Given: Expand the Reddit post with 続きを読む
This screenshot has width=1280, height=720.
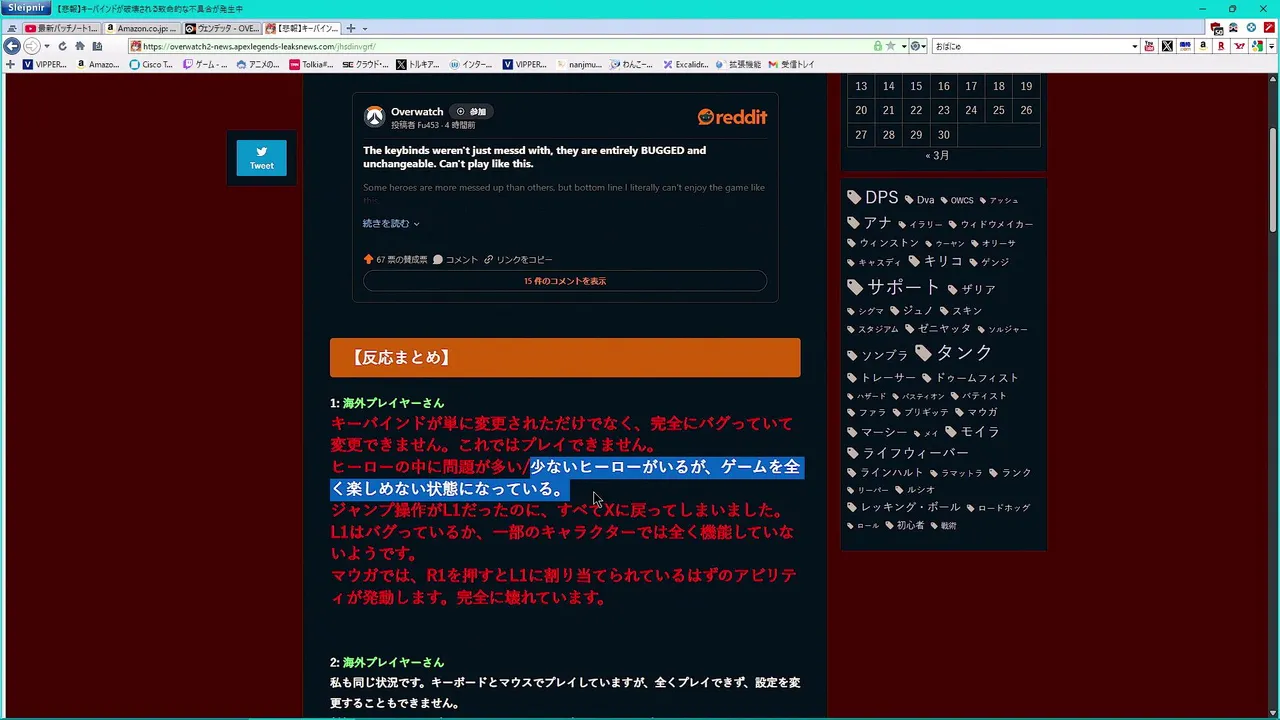Looking at the screenshot, I should [x=391, y=223].
